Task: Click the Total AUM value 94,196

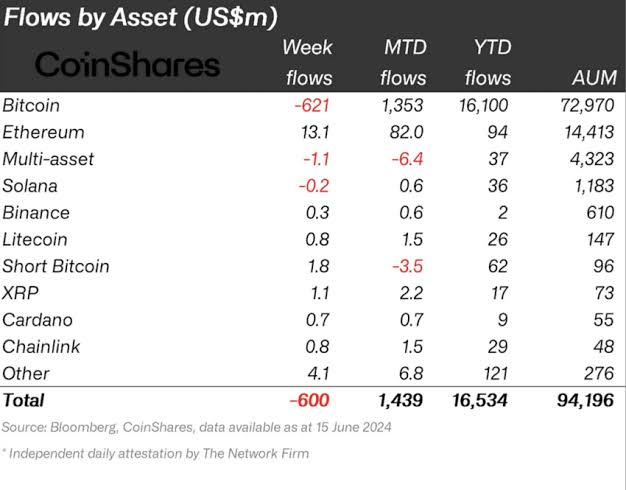Action: click(x=583, y=401)
